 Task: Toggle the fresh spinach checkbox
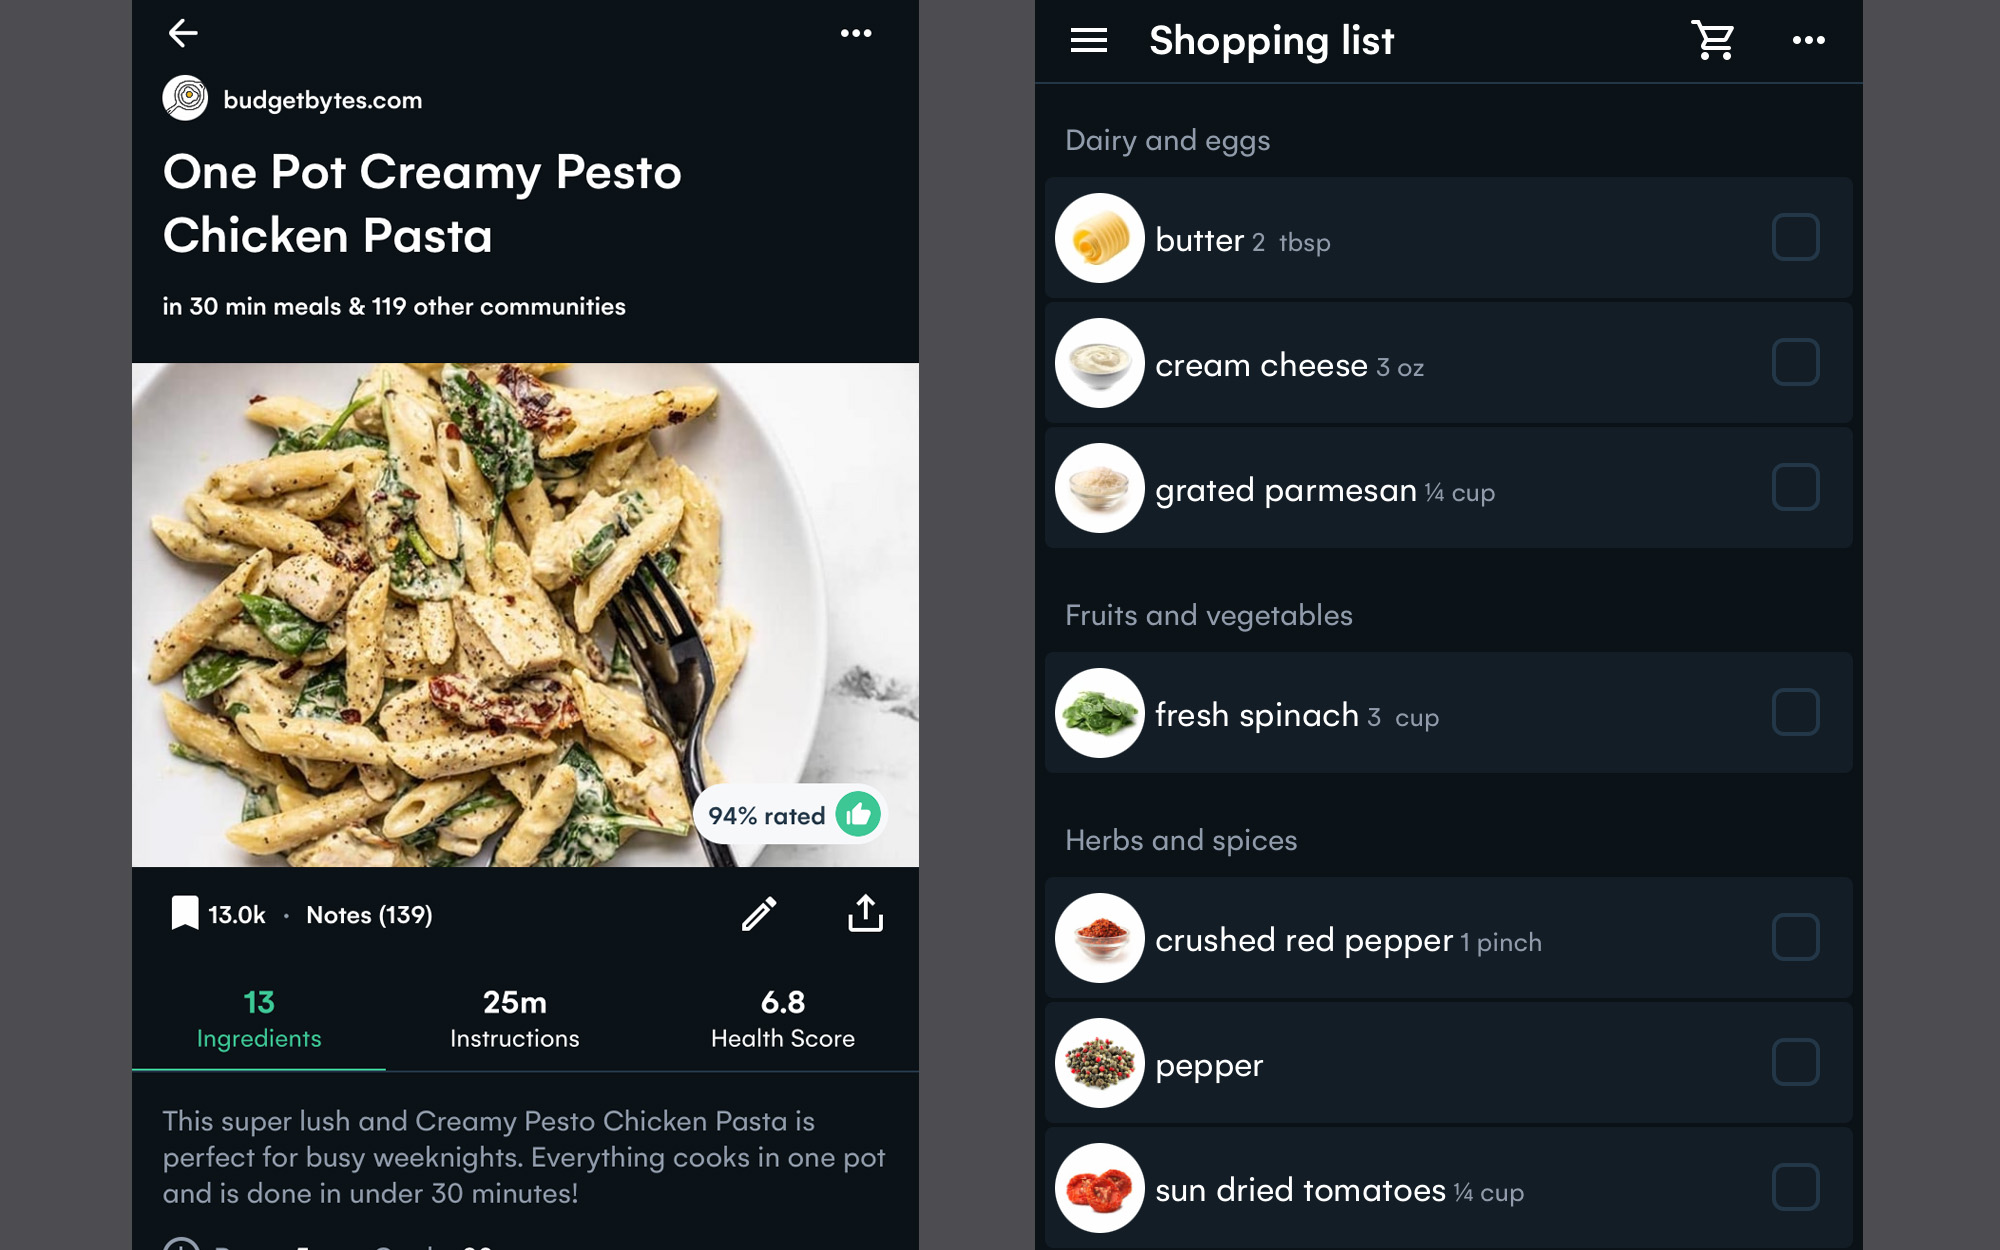coord(1796,711)
